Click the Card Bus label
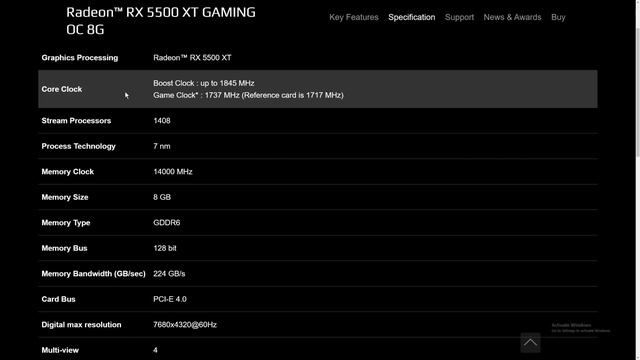Image resolution: width=640 pixels, height=360 pixels. coord(58,299)
